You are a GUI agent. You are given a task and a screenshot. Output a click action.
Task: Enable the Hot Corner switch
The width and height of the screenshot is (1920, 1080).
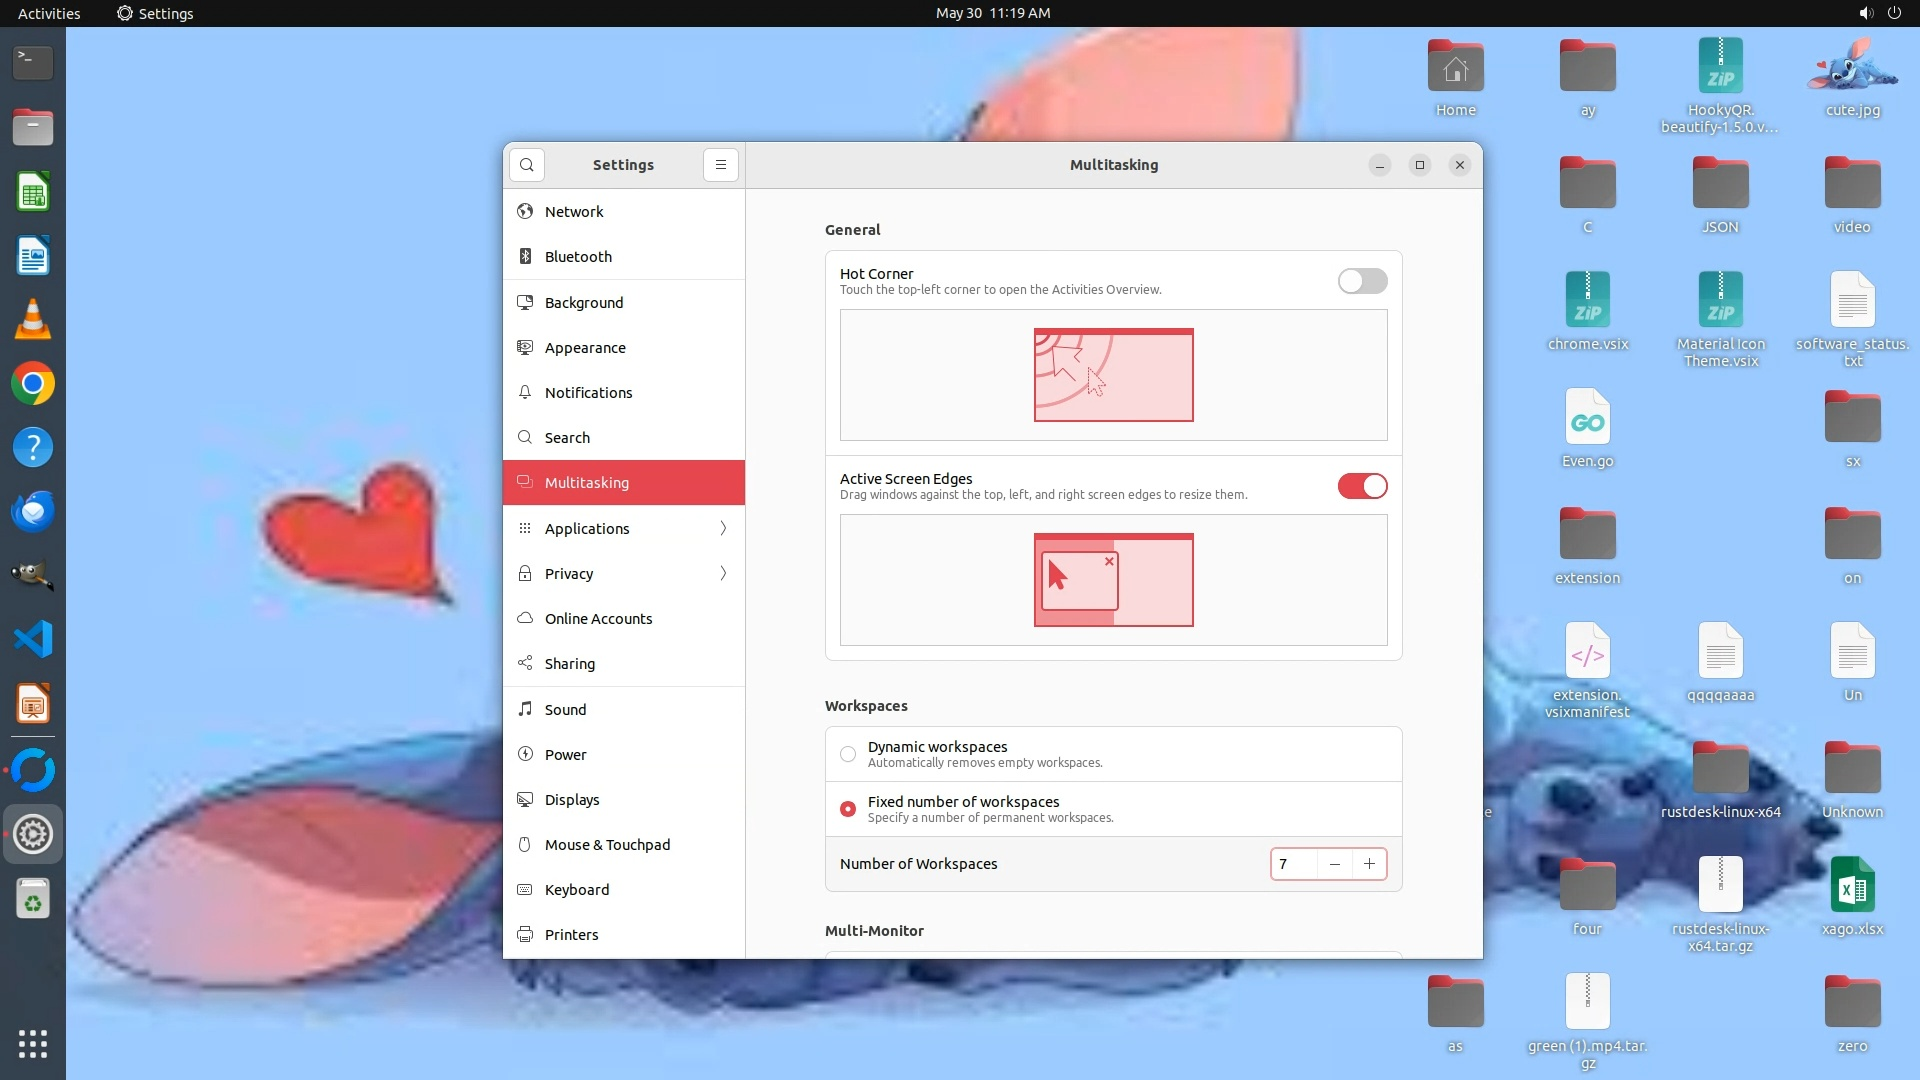tap(1362, 281)
